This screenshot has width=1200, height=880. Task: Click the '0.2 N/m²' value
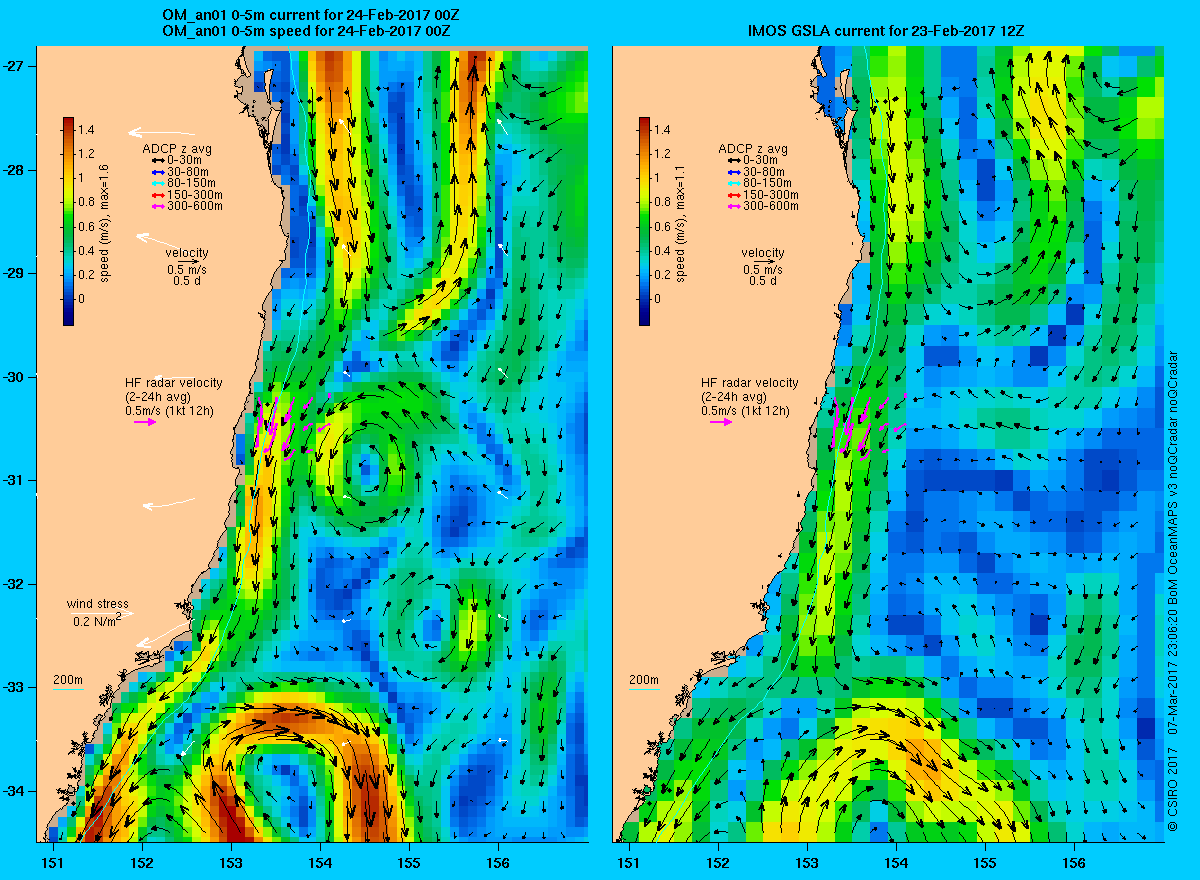[x=98, y=620]
